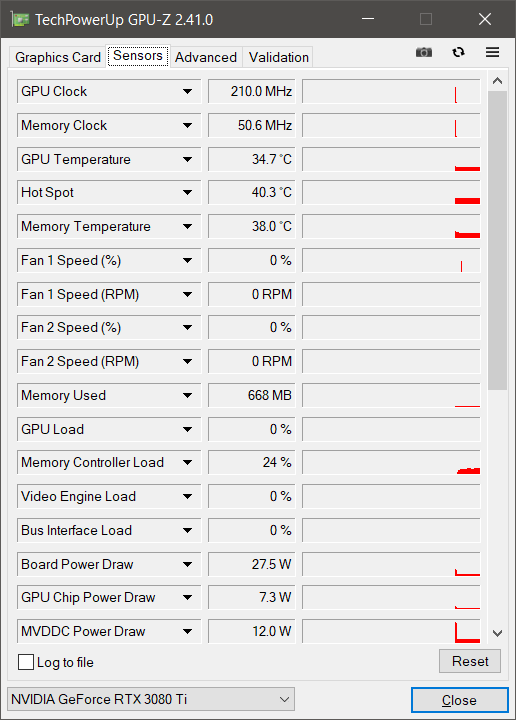
Task: Select NVIDIA GeForce RTX 3080 Ti combo box
Action: [x=151, y=699]
